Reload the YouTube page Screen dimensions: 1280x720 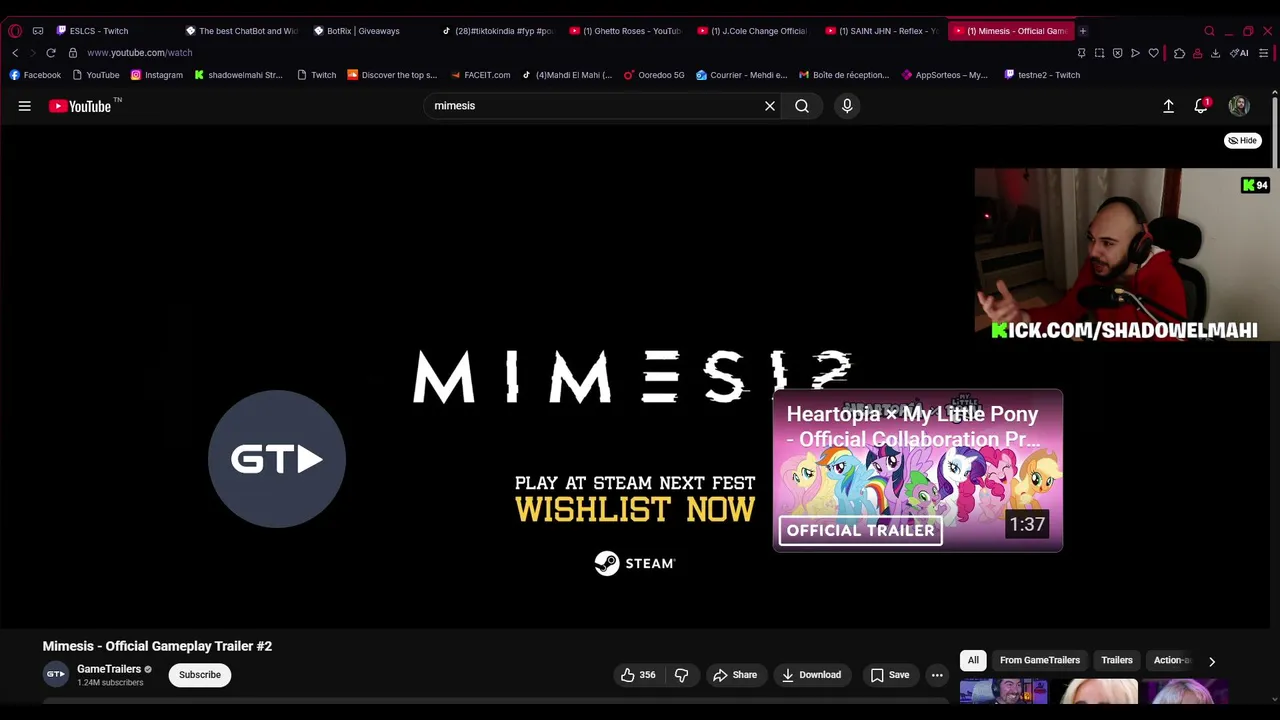pos(51,53)
